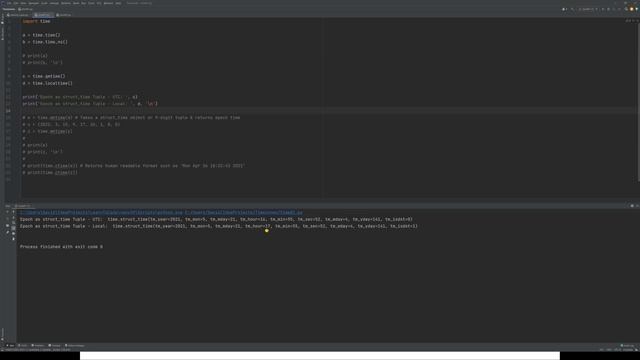
Task: Click the editor vertical scrollbar
Action: coord(638,102)
